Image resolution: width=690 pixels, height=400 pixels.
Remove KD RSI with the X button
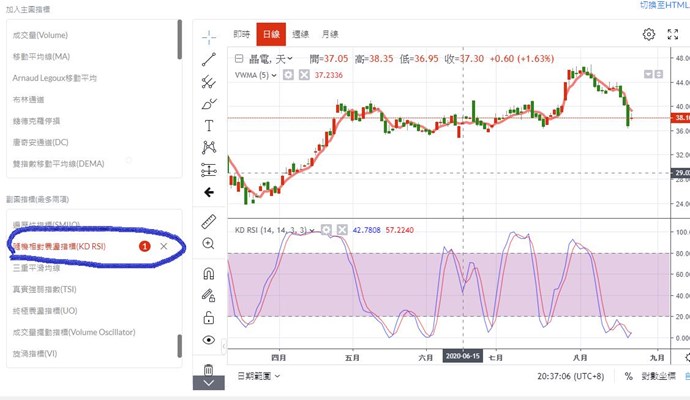click(164, 245)
